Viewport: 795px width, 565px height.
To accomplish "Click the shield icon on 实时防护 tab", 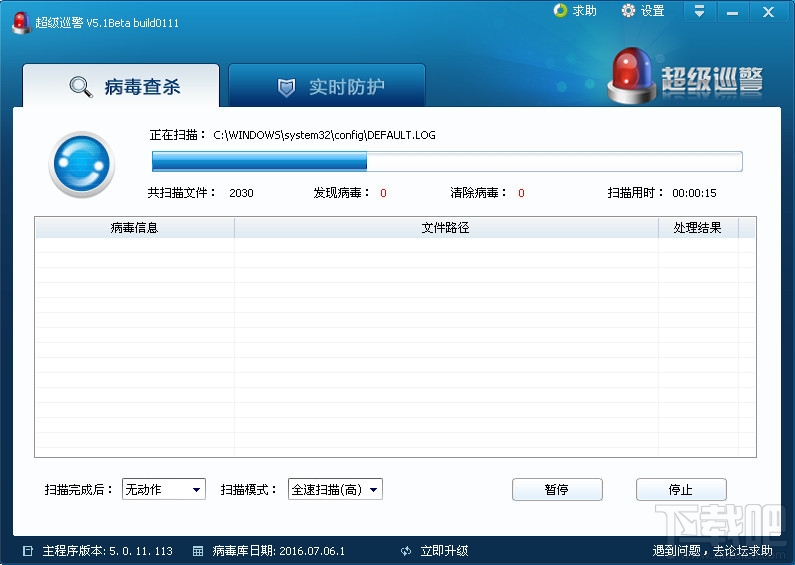I will point(286,87).
